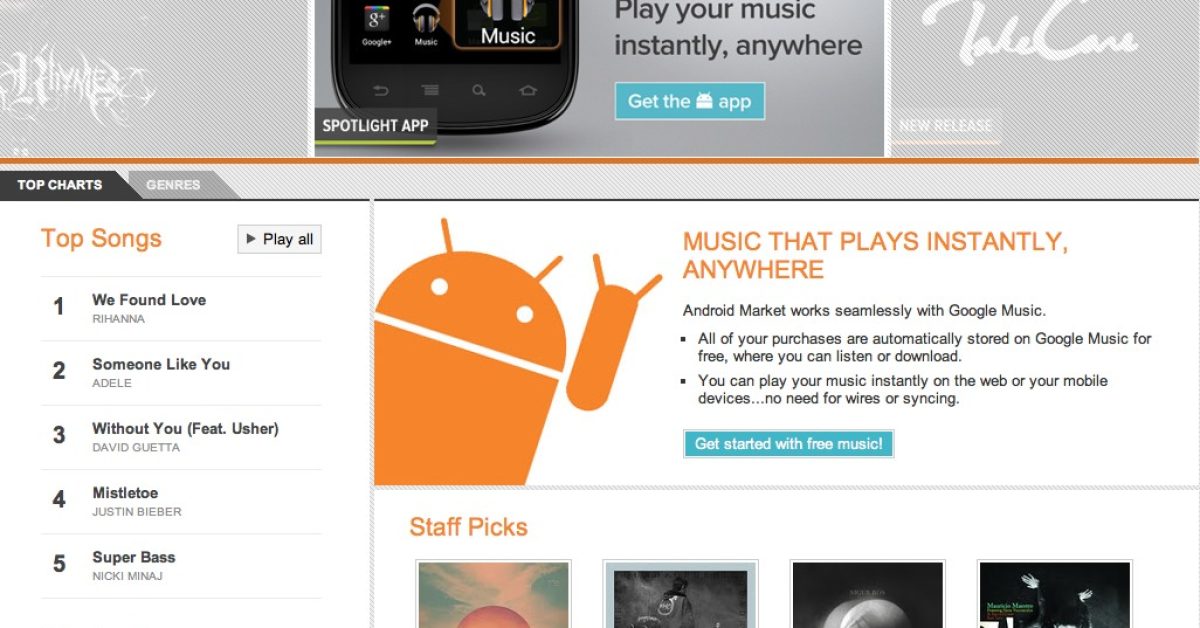Select the Top Charts tab

tap(60, 185)
